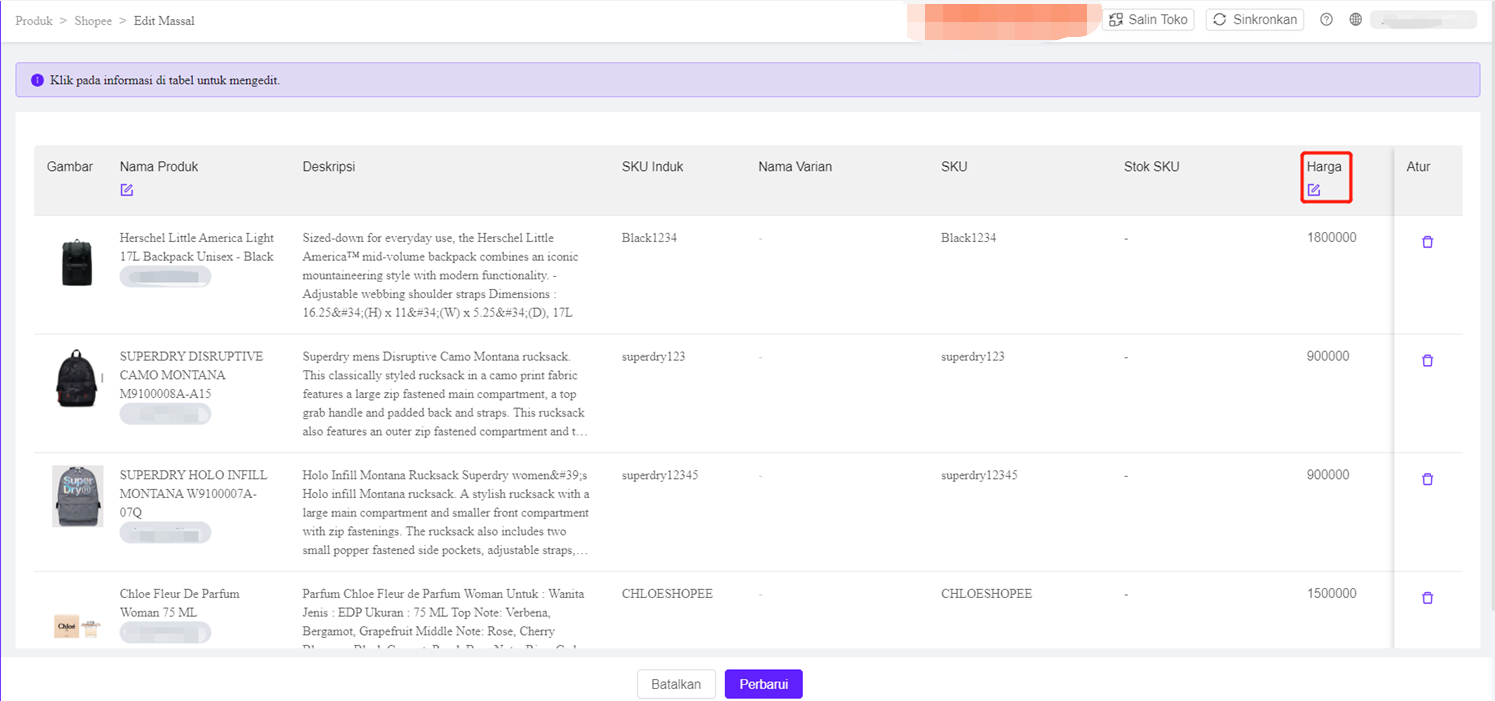
Task: Open the language globe icon
Action: point(1355,19)
